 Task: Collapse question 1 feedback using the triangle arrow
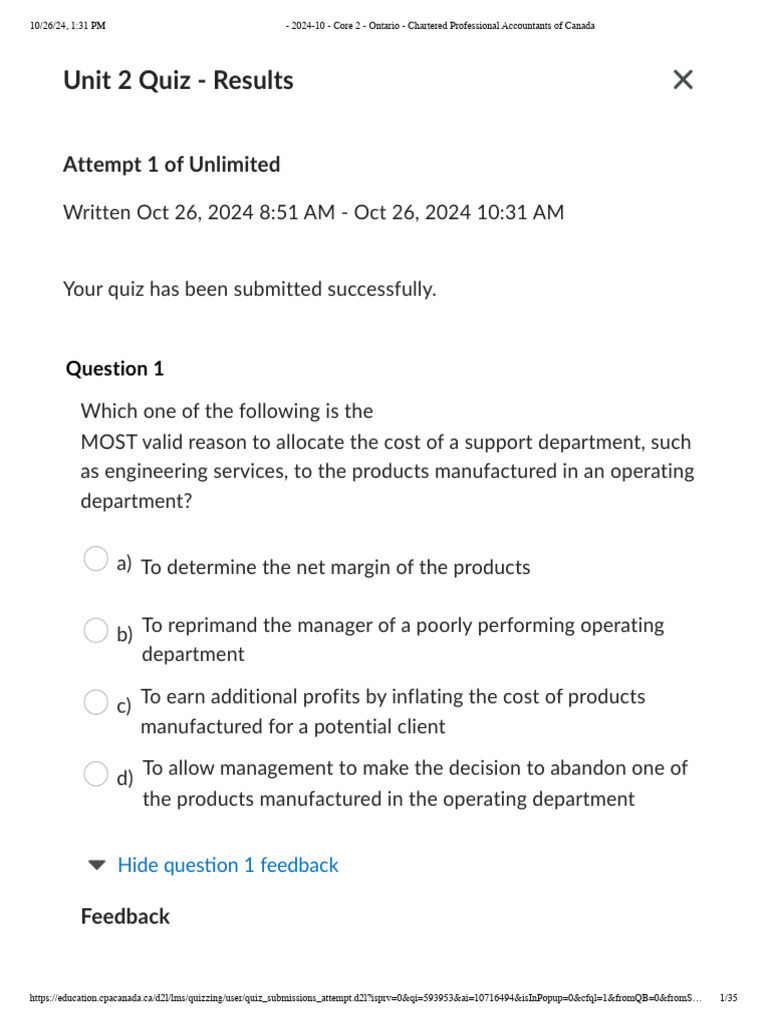[x=96, y=865]
